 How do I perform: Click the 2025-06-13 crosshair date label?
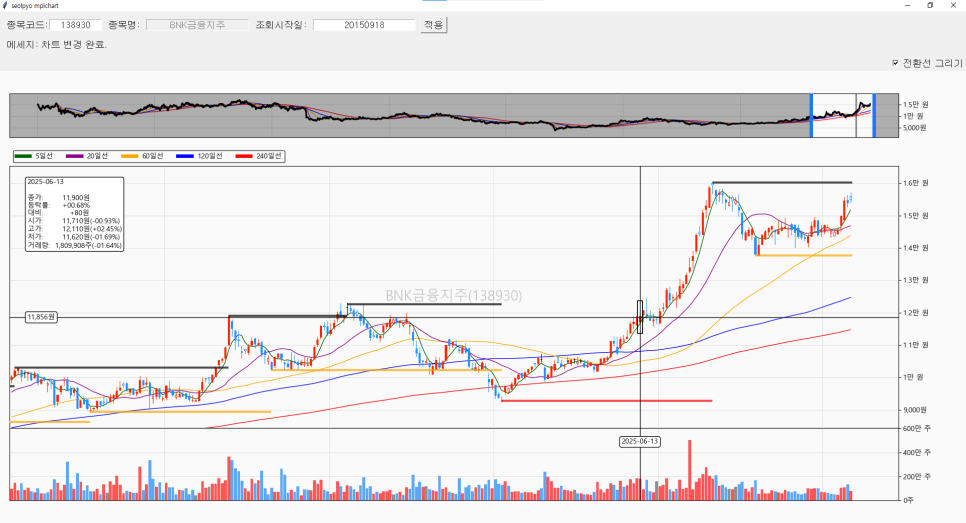pyautogui.click(x=640, y=442)
